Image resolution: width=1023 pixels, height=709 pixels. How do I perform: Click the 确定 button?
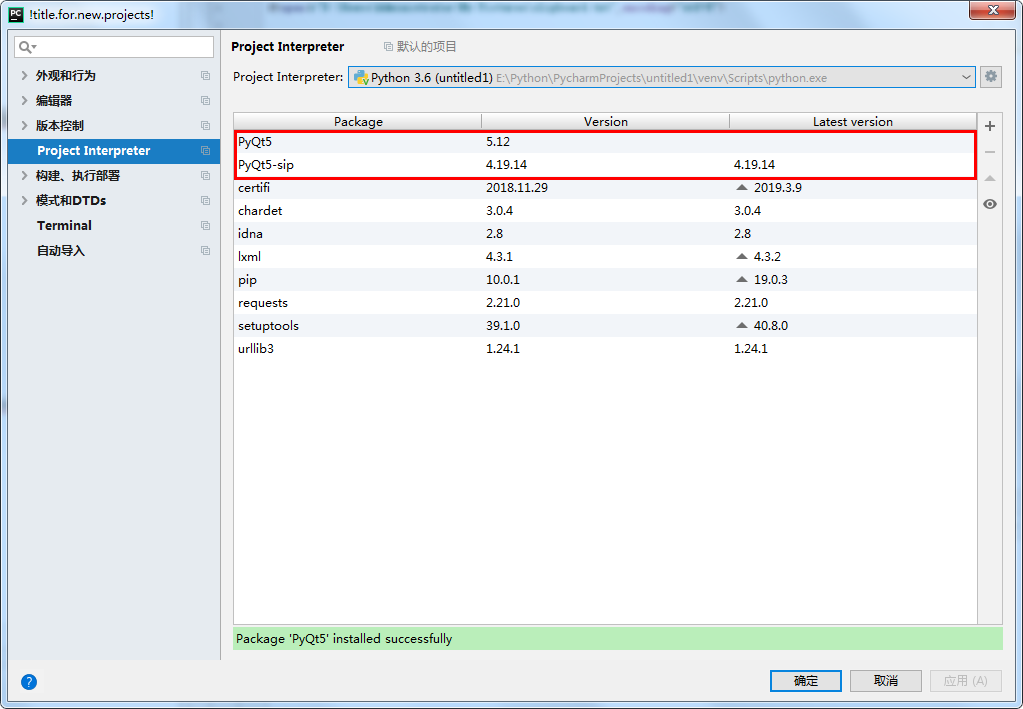[x=806, y=681]
